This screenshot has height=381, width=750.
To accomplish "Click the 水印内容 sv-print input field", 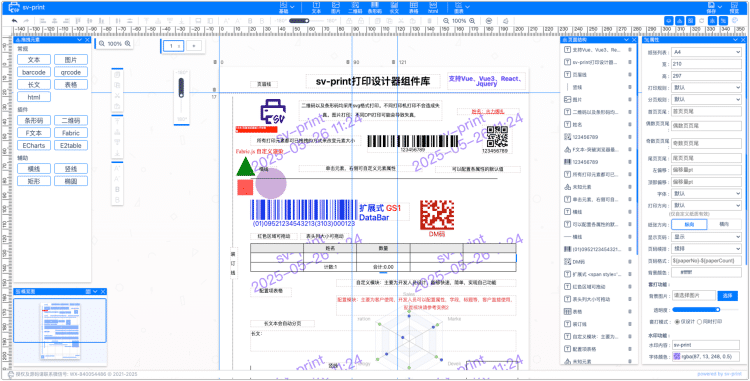I will [706, 345].
